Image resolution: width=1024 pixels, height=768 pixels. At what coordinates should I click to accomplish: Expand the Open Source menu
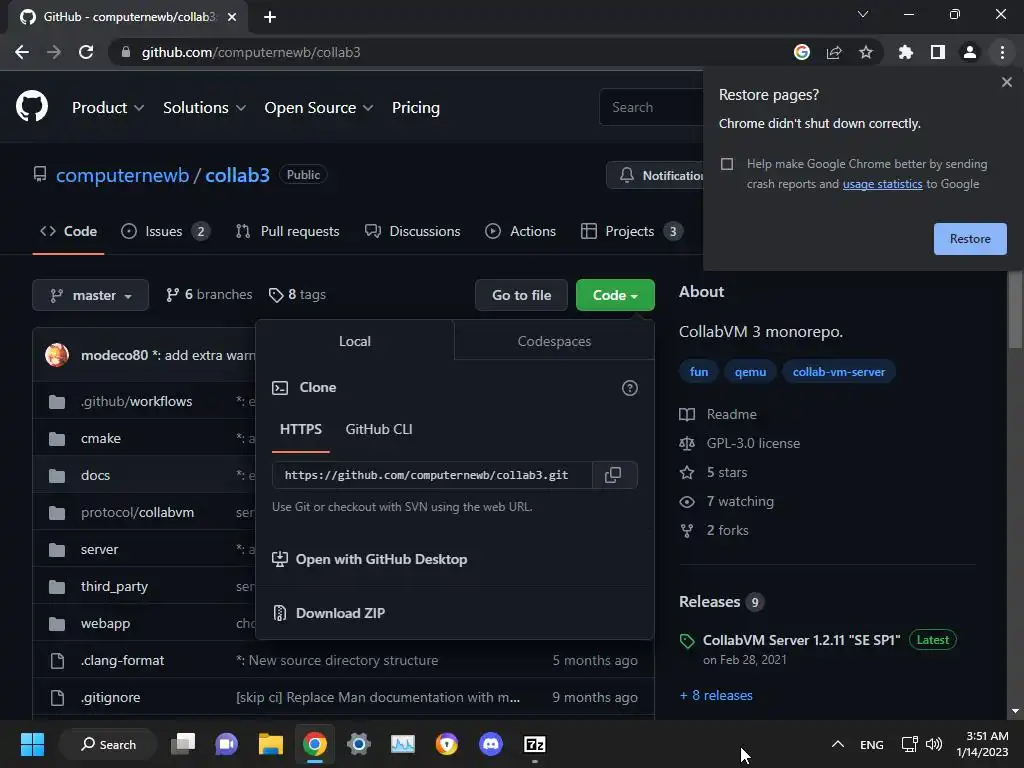(x=319, y=108)
